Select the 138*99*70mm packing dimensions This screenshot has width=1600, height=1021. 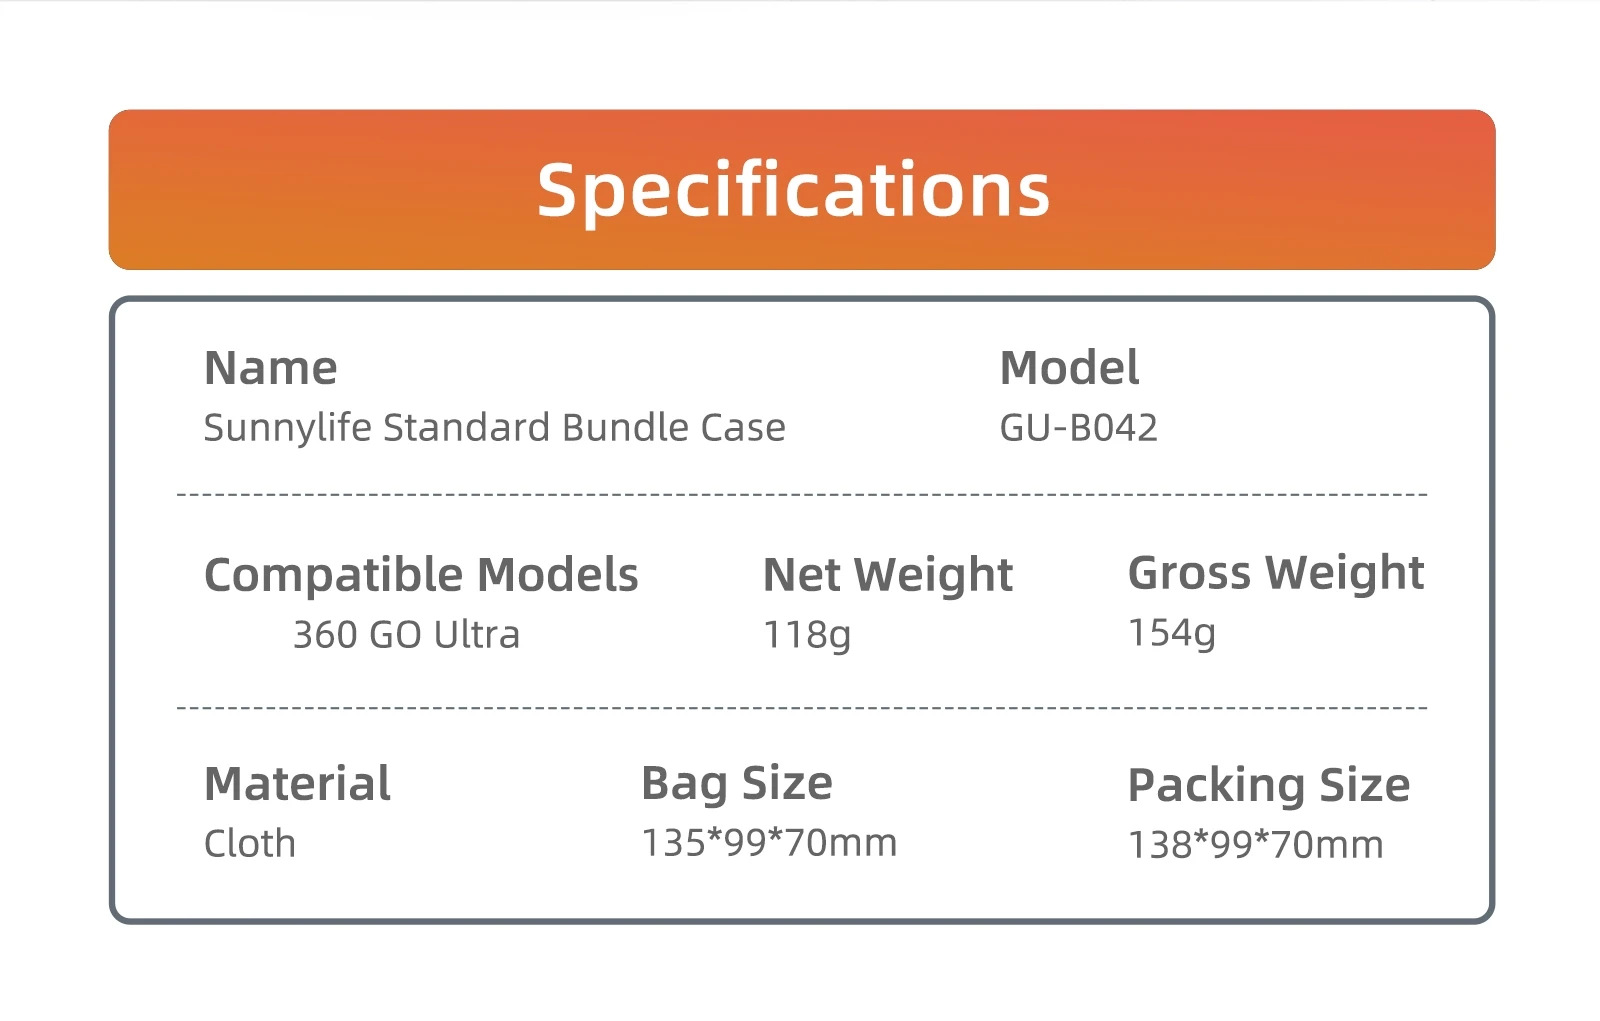[x=1255, y=845]
